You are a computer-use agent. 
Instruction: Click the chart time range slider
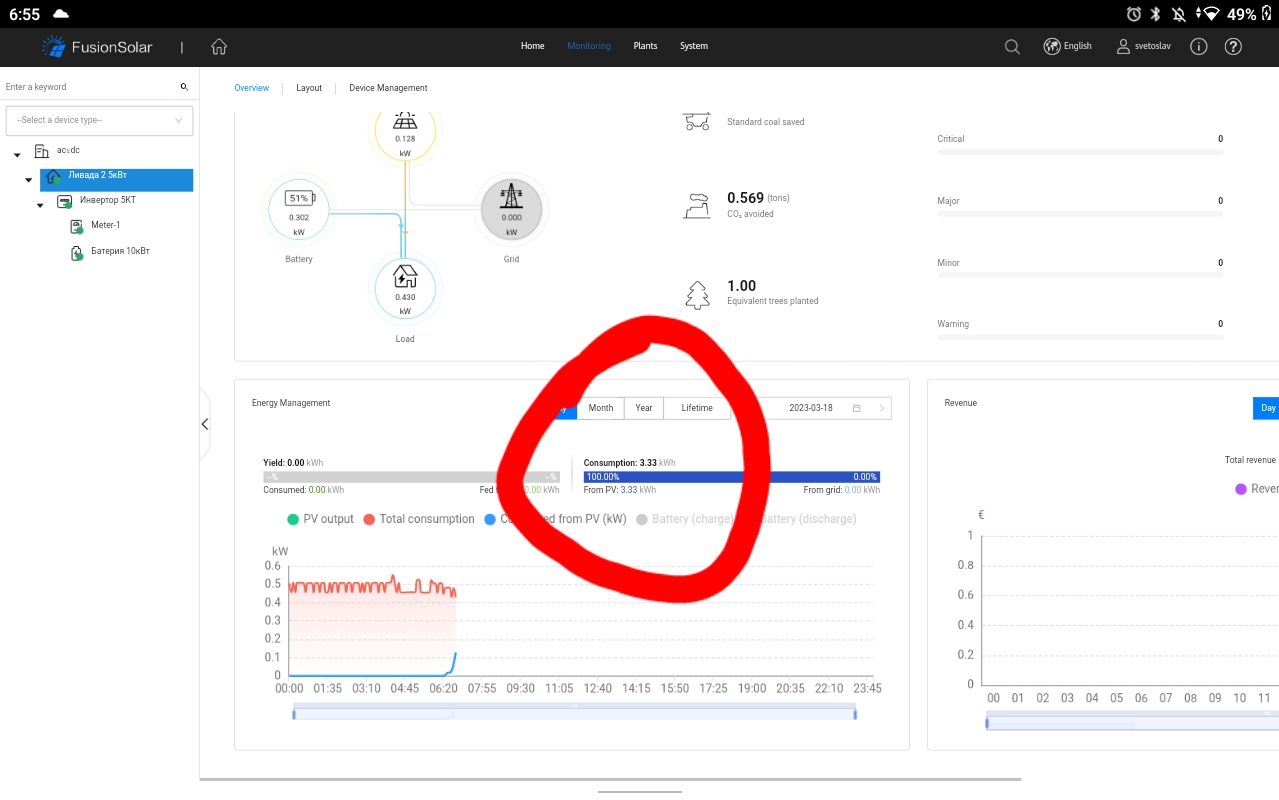click(x=574, y=713)
